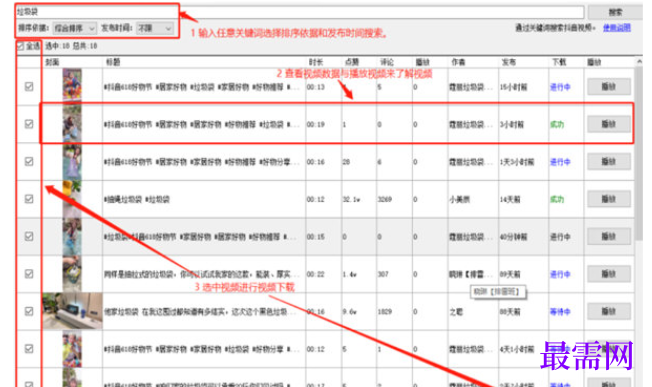The width and height of the screenshot is (652, 387).
Task: Click the scrollbar up arrow
Action: click(x=639, y=62)
